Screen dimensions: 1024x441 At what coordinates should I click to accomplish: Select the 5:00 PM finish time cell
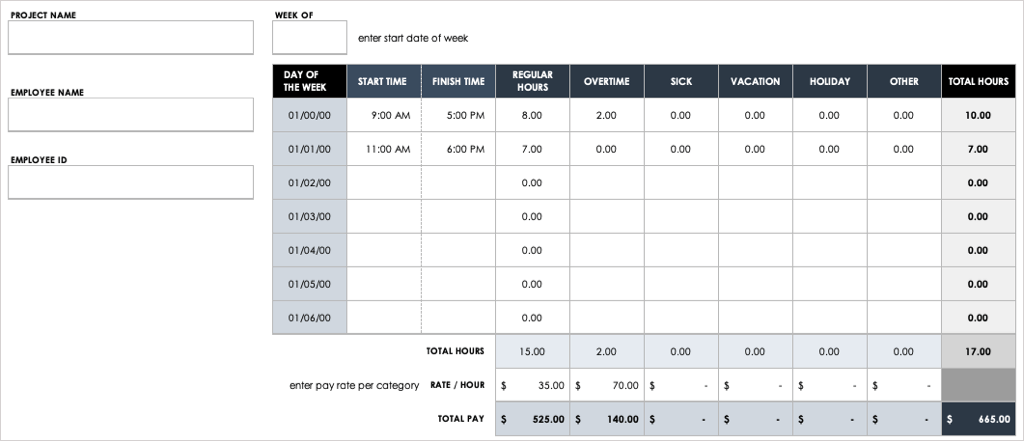(x=458, y=115)
